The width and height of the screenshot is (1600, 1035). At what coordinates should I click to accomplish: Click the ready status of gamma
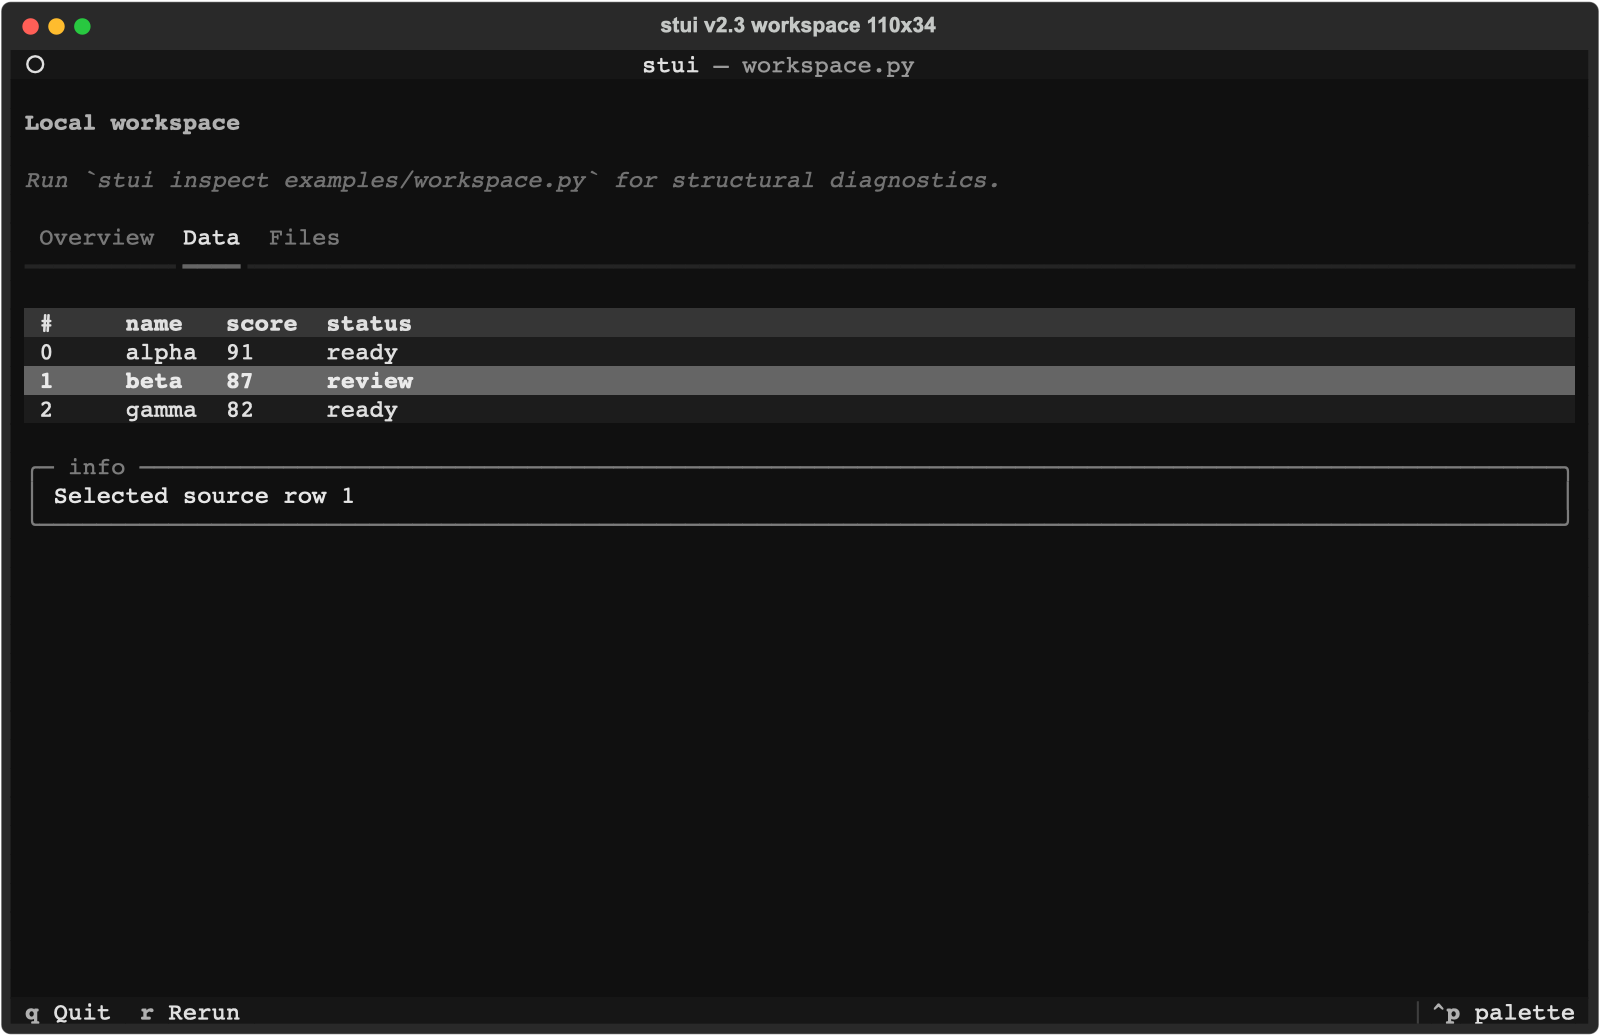coord(362,410)
